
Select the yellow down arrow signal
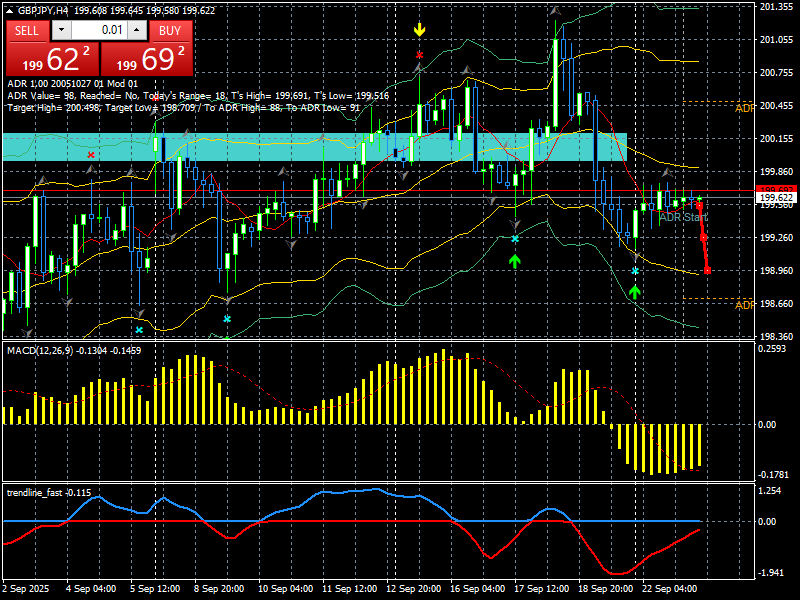(x=419, y=30)
